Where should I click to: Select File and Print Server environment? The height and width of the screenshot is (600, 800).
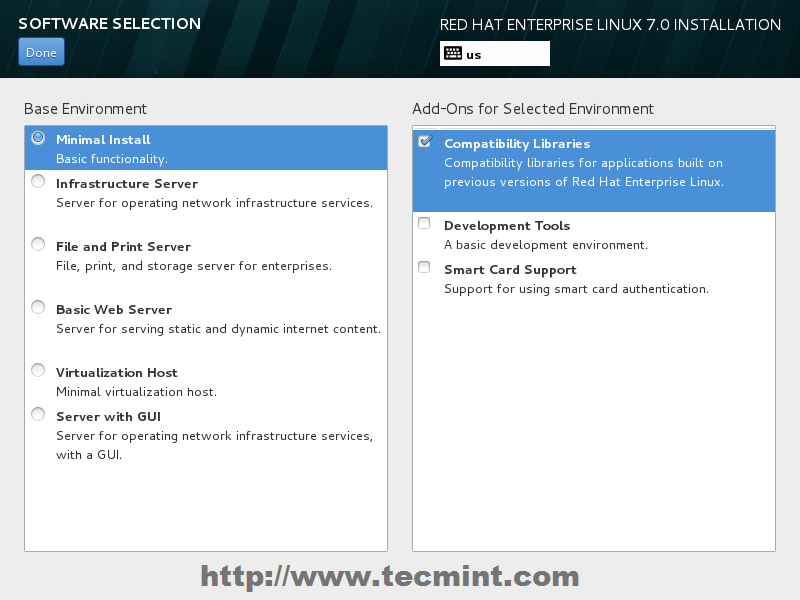point(37,243)
